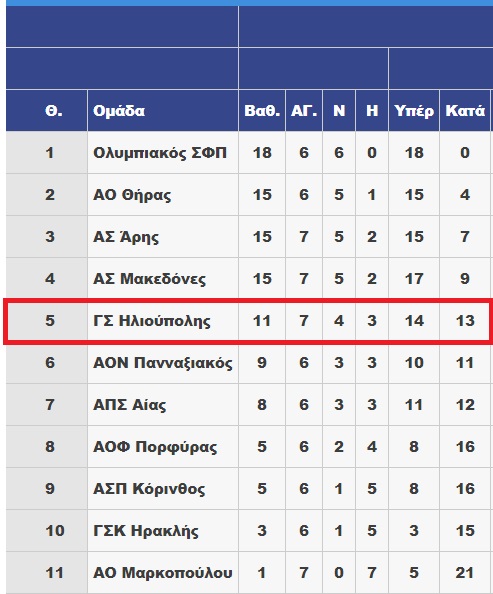Click the Ομάδα column header
Screen dimensions: 493x594
(x=119, y=111)
